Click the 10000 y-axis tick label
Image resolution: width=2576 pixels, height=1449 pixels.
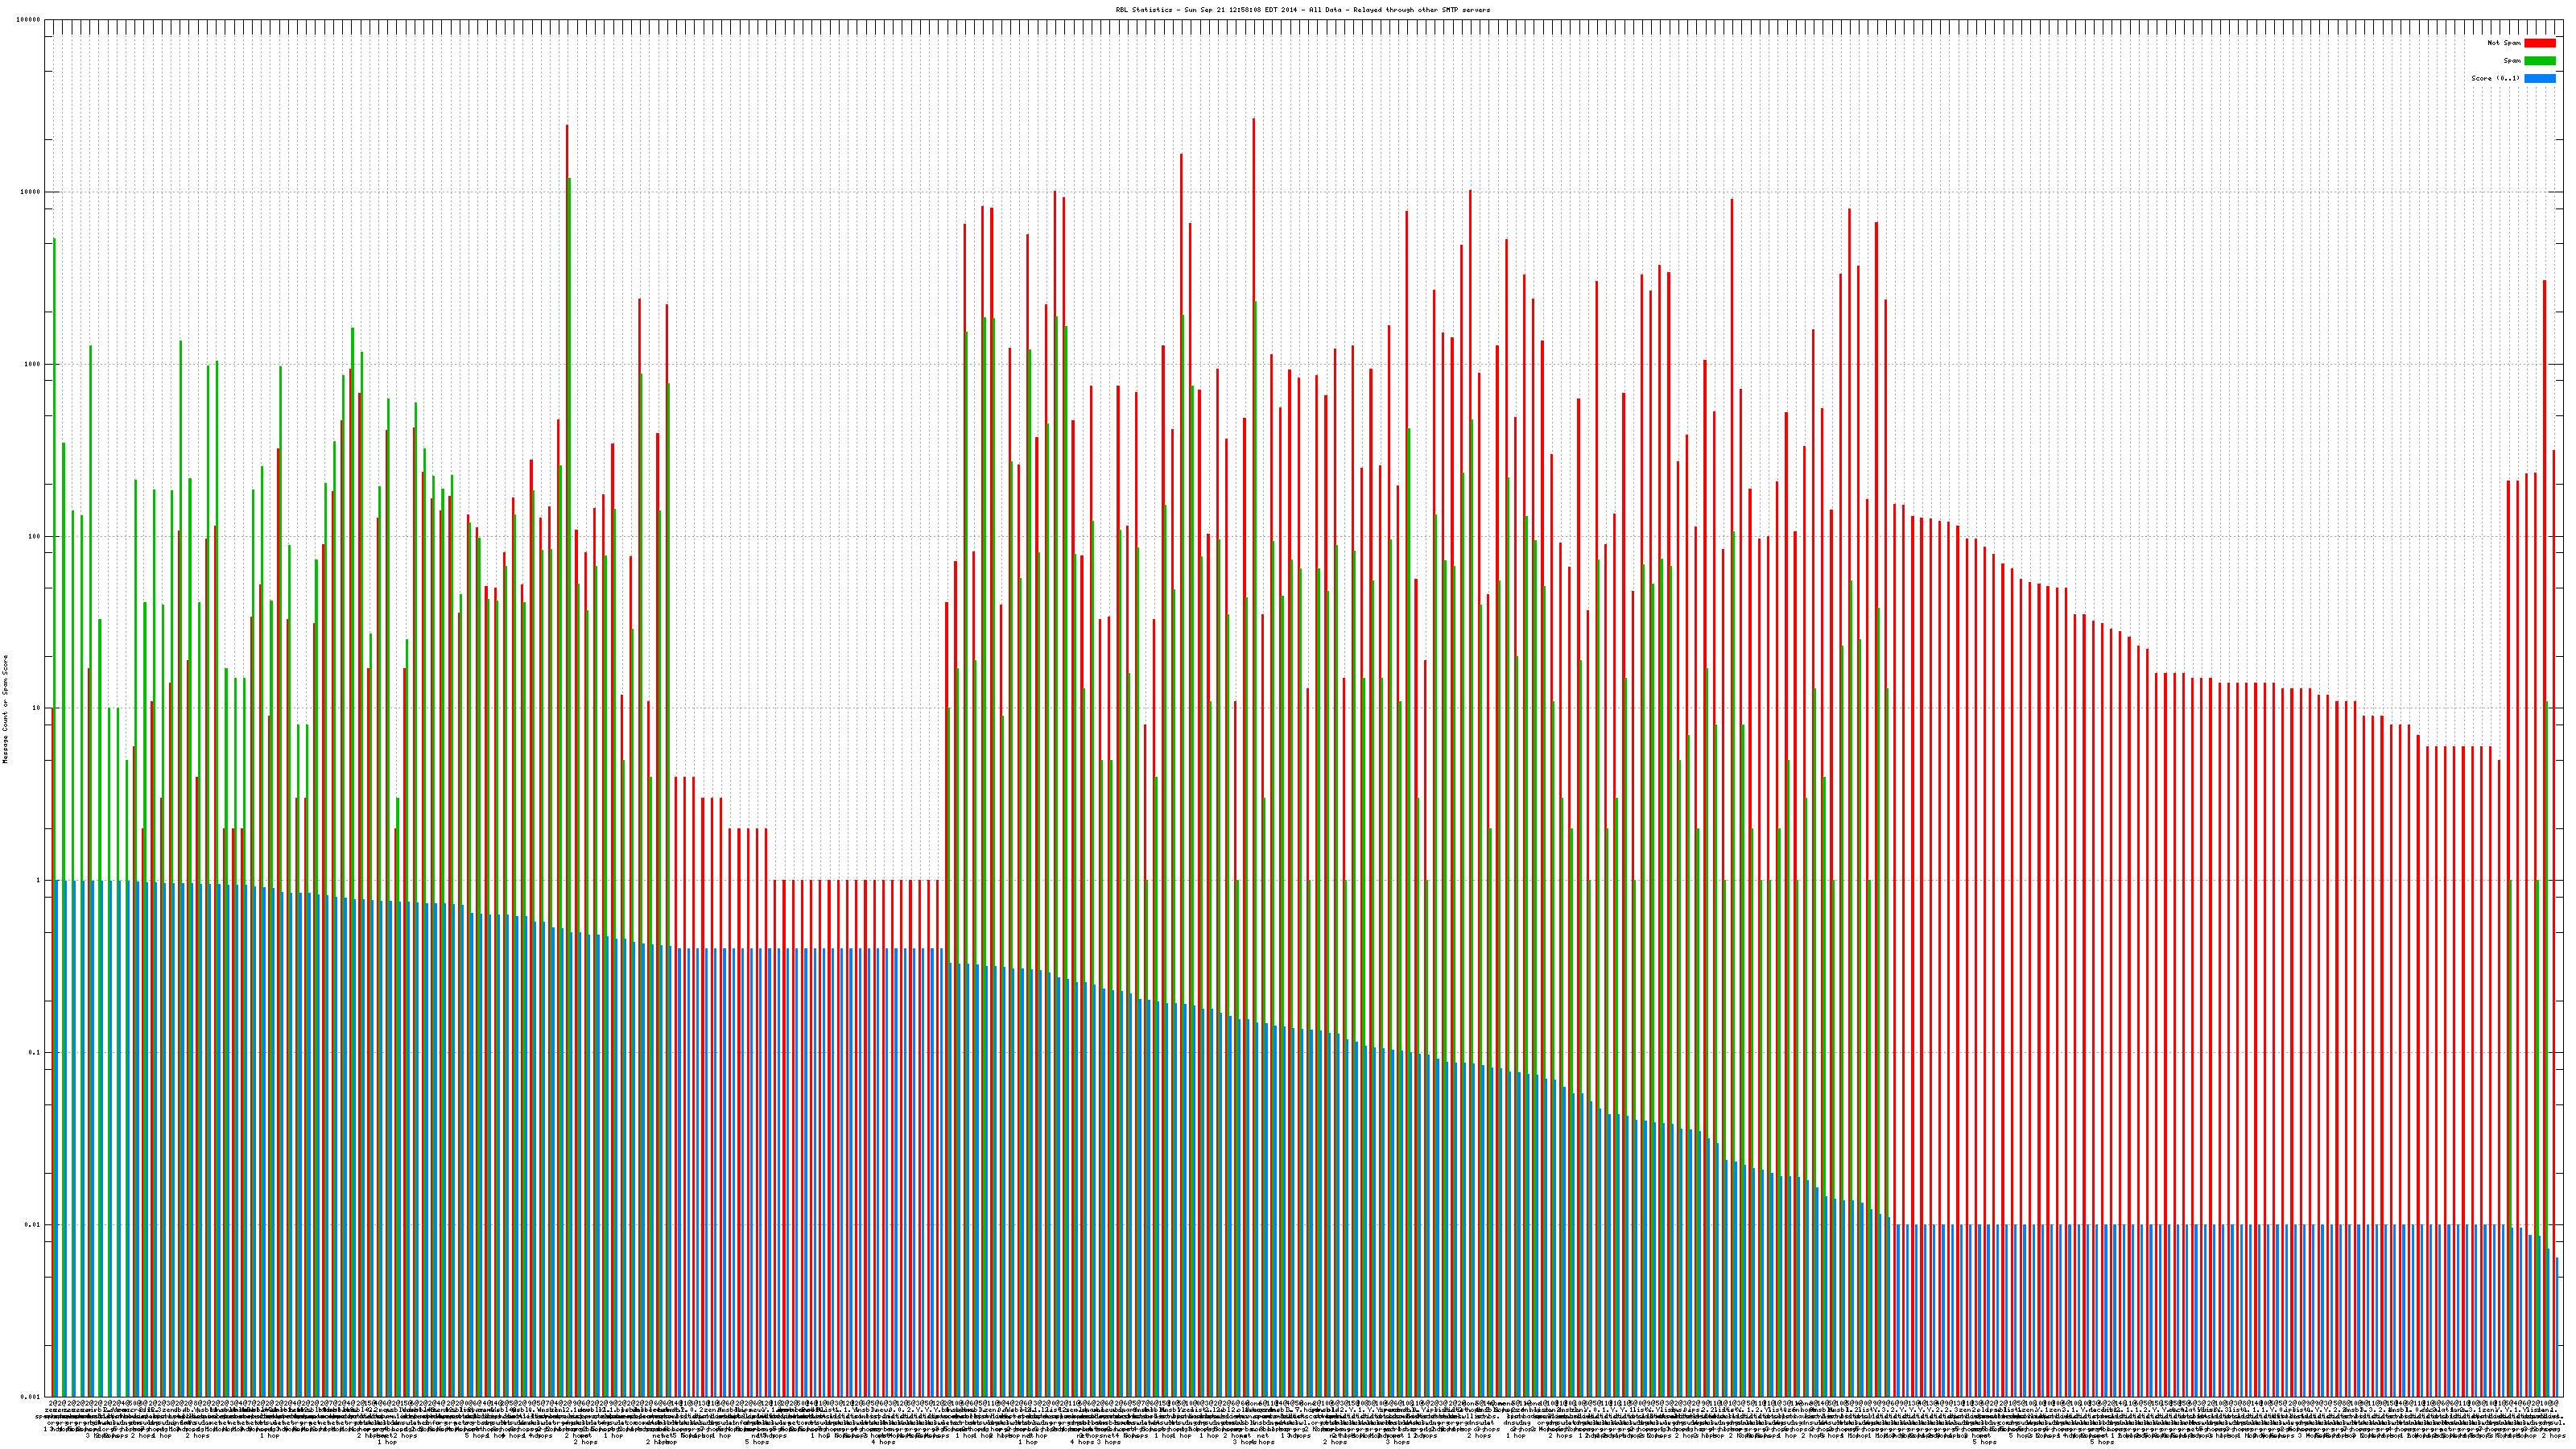tap(31, 192)
